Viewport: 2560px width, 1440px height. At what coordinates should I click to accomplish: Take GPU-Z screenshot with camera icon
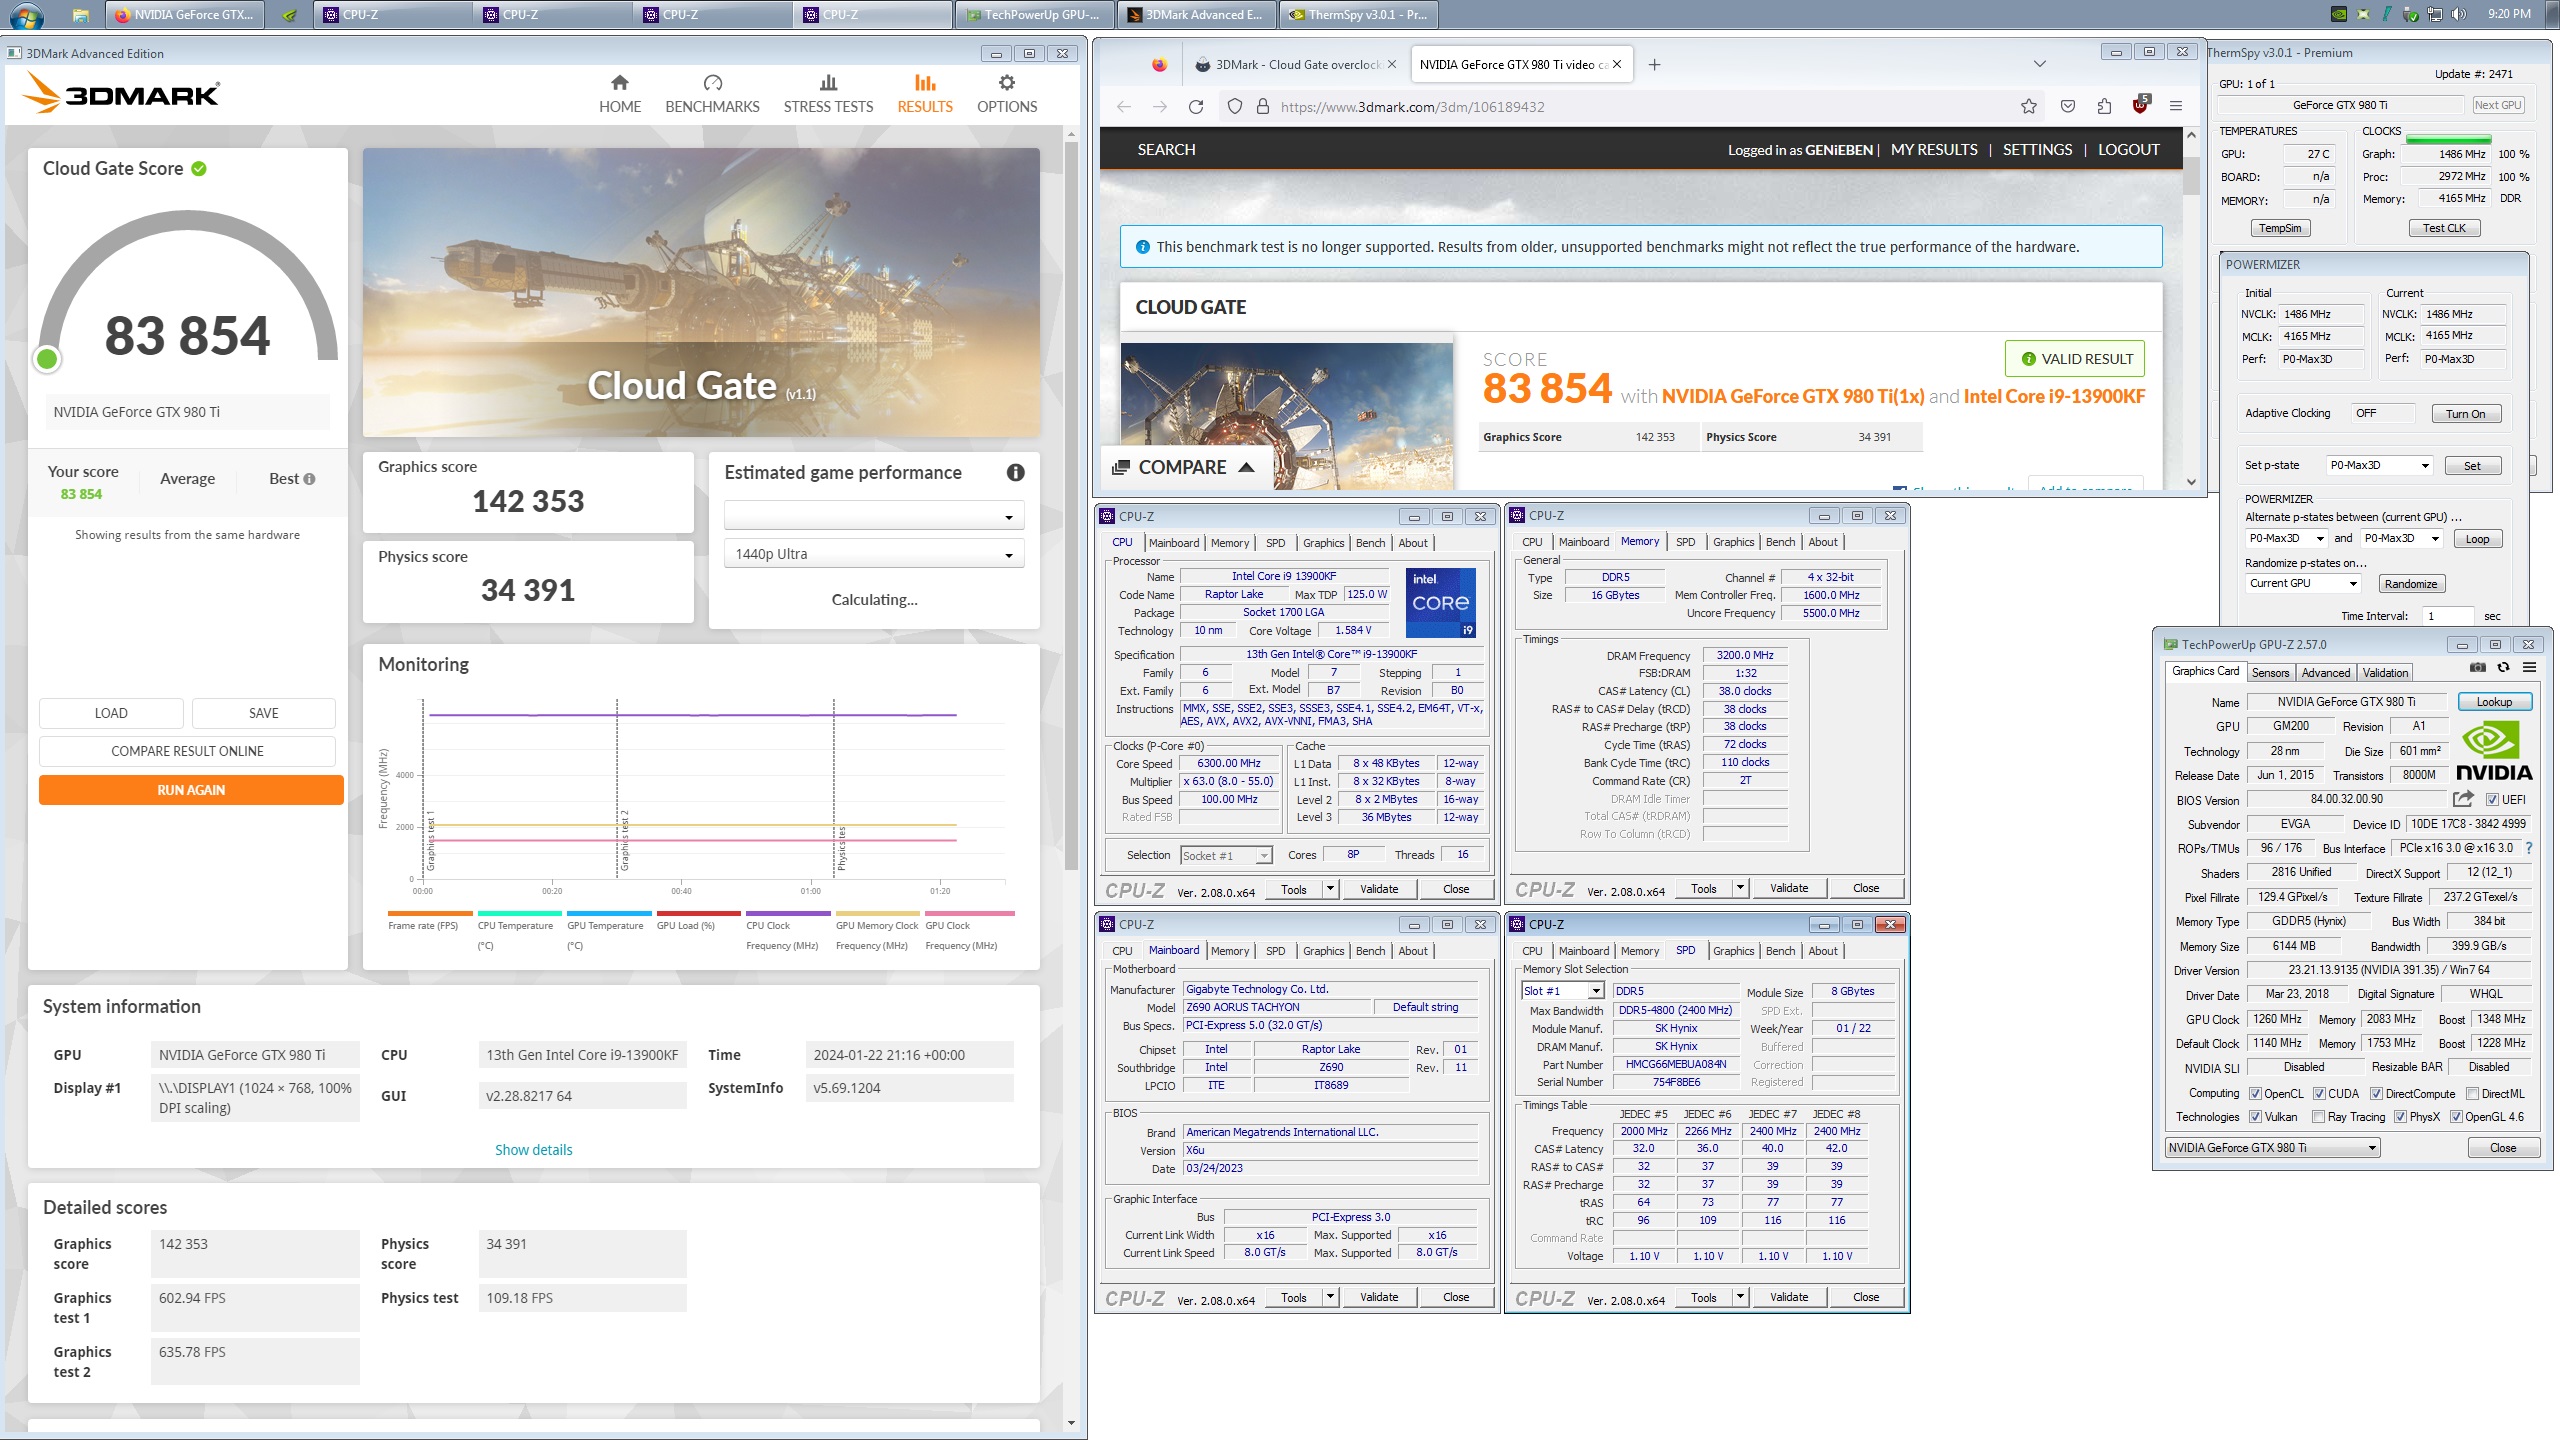2477,668
